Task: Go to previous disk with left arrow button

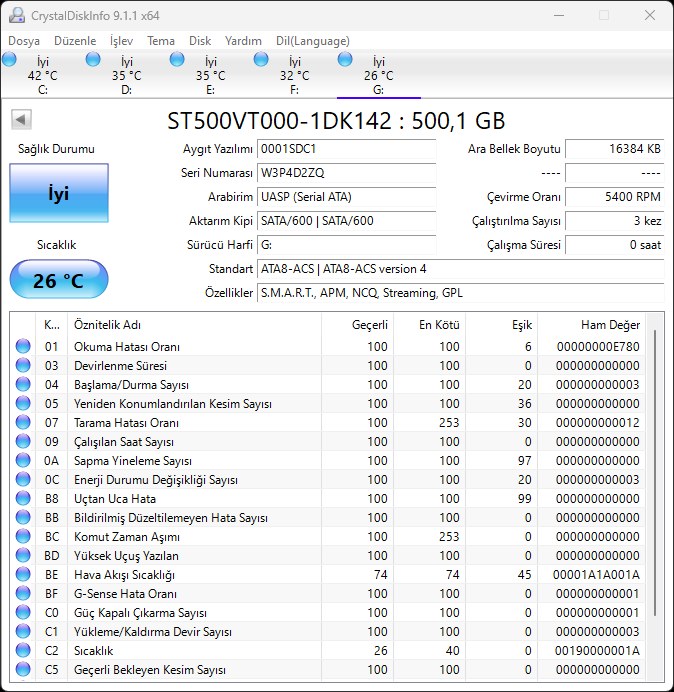Action: click(x=21, y=119)
